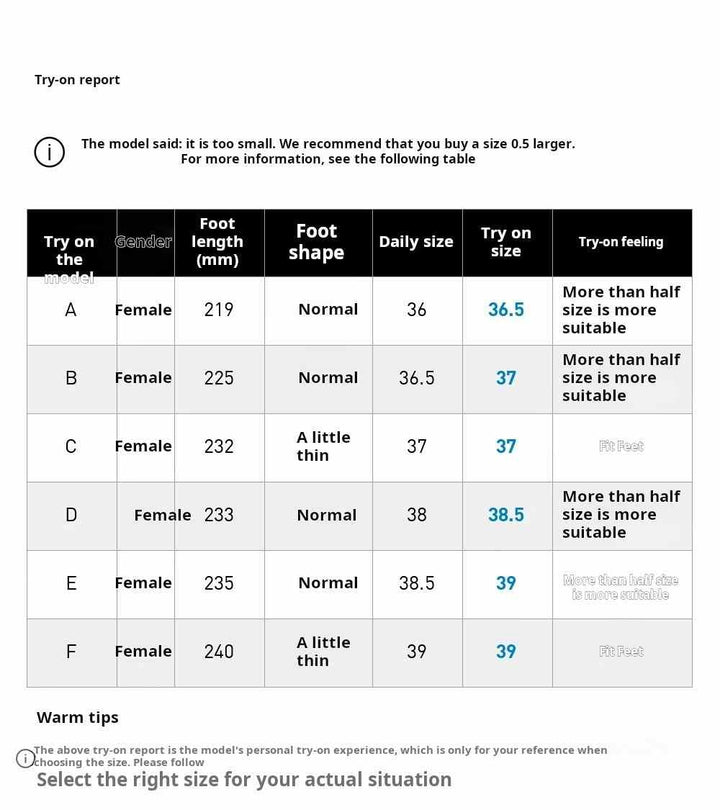Click model D's try-on feeling text
The width and height of the screenshot is (720, 810).
pos(621,515)
